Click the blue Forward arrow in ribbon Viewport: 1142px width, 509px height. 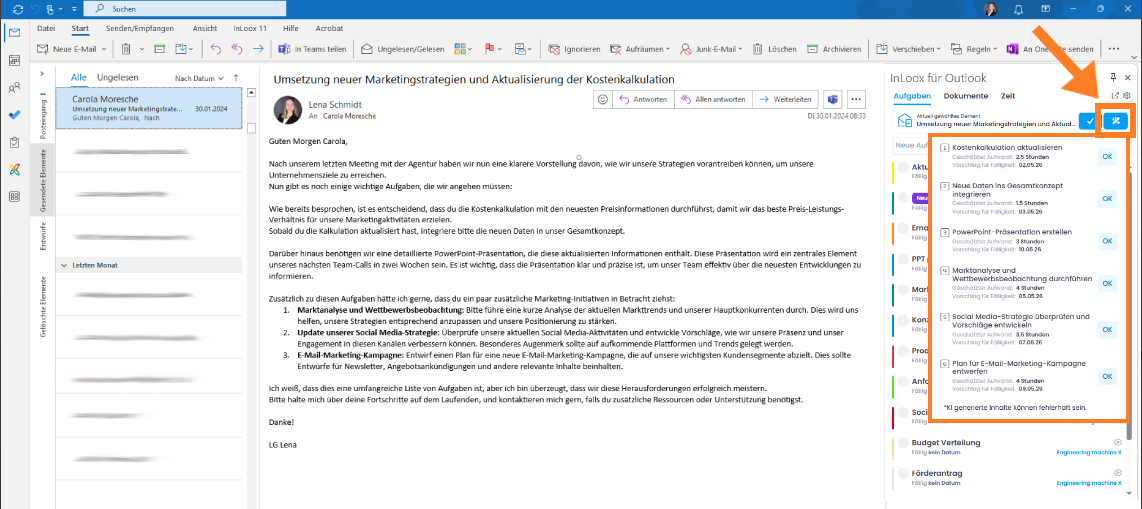tap(258, 49)
